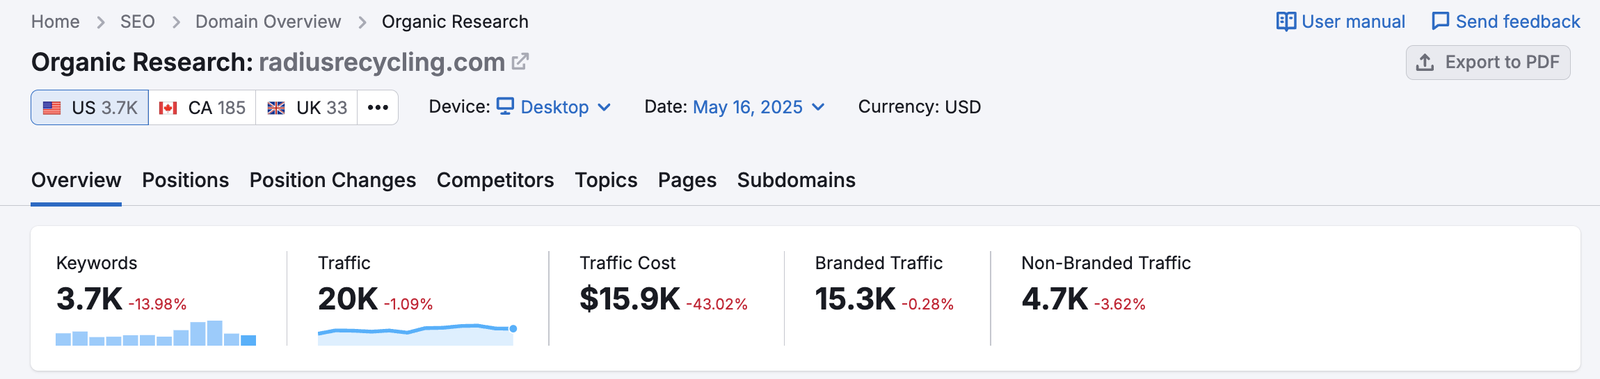Click the Export to PDF upload icon
1600x379 pixels.
click(1425, 62)
